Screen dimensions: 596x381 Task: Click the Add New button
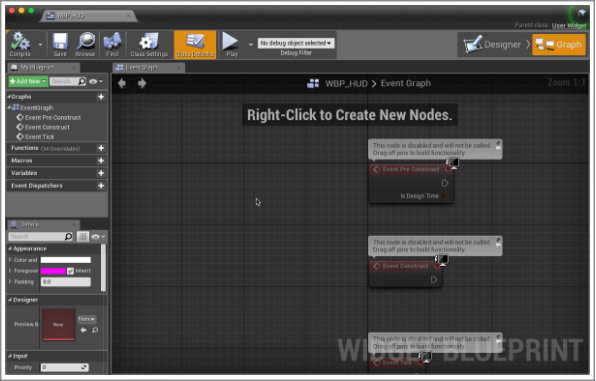click(28, 81)
